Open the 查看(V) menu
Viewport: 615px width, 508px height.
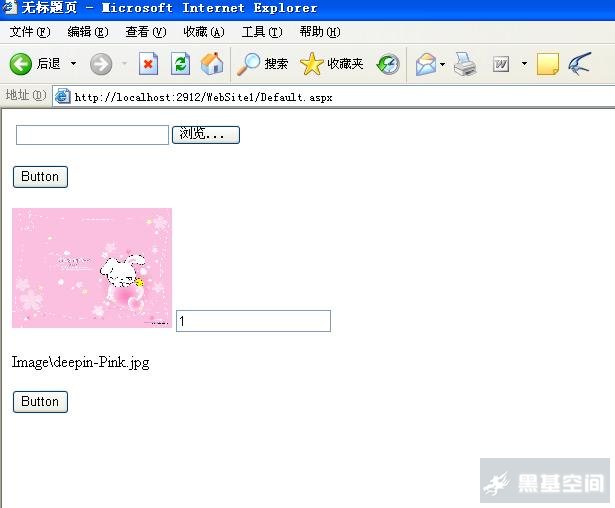pyautogui.click(x=146, y=32)
